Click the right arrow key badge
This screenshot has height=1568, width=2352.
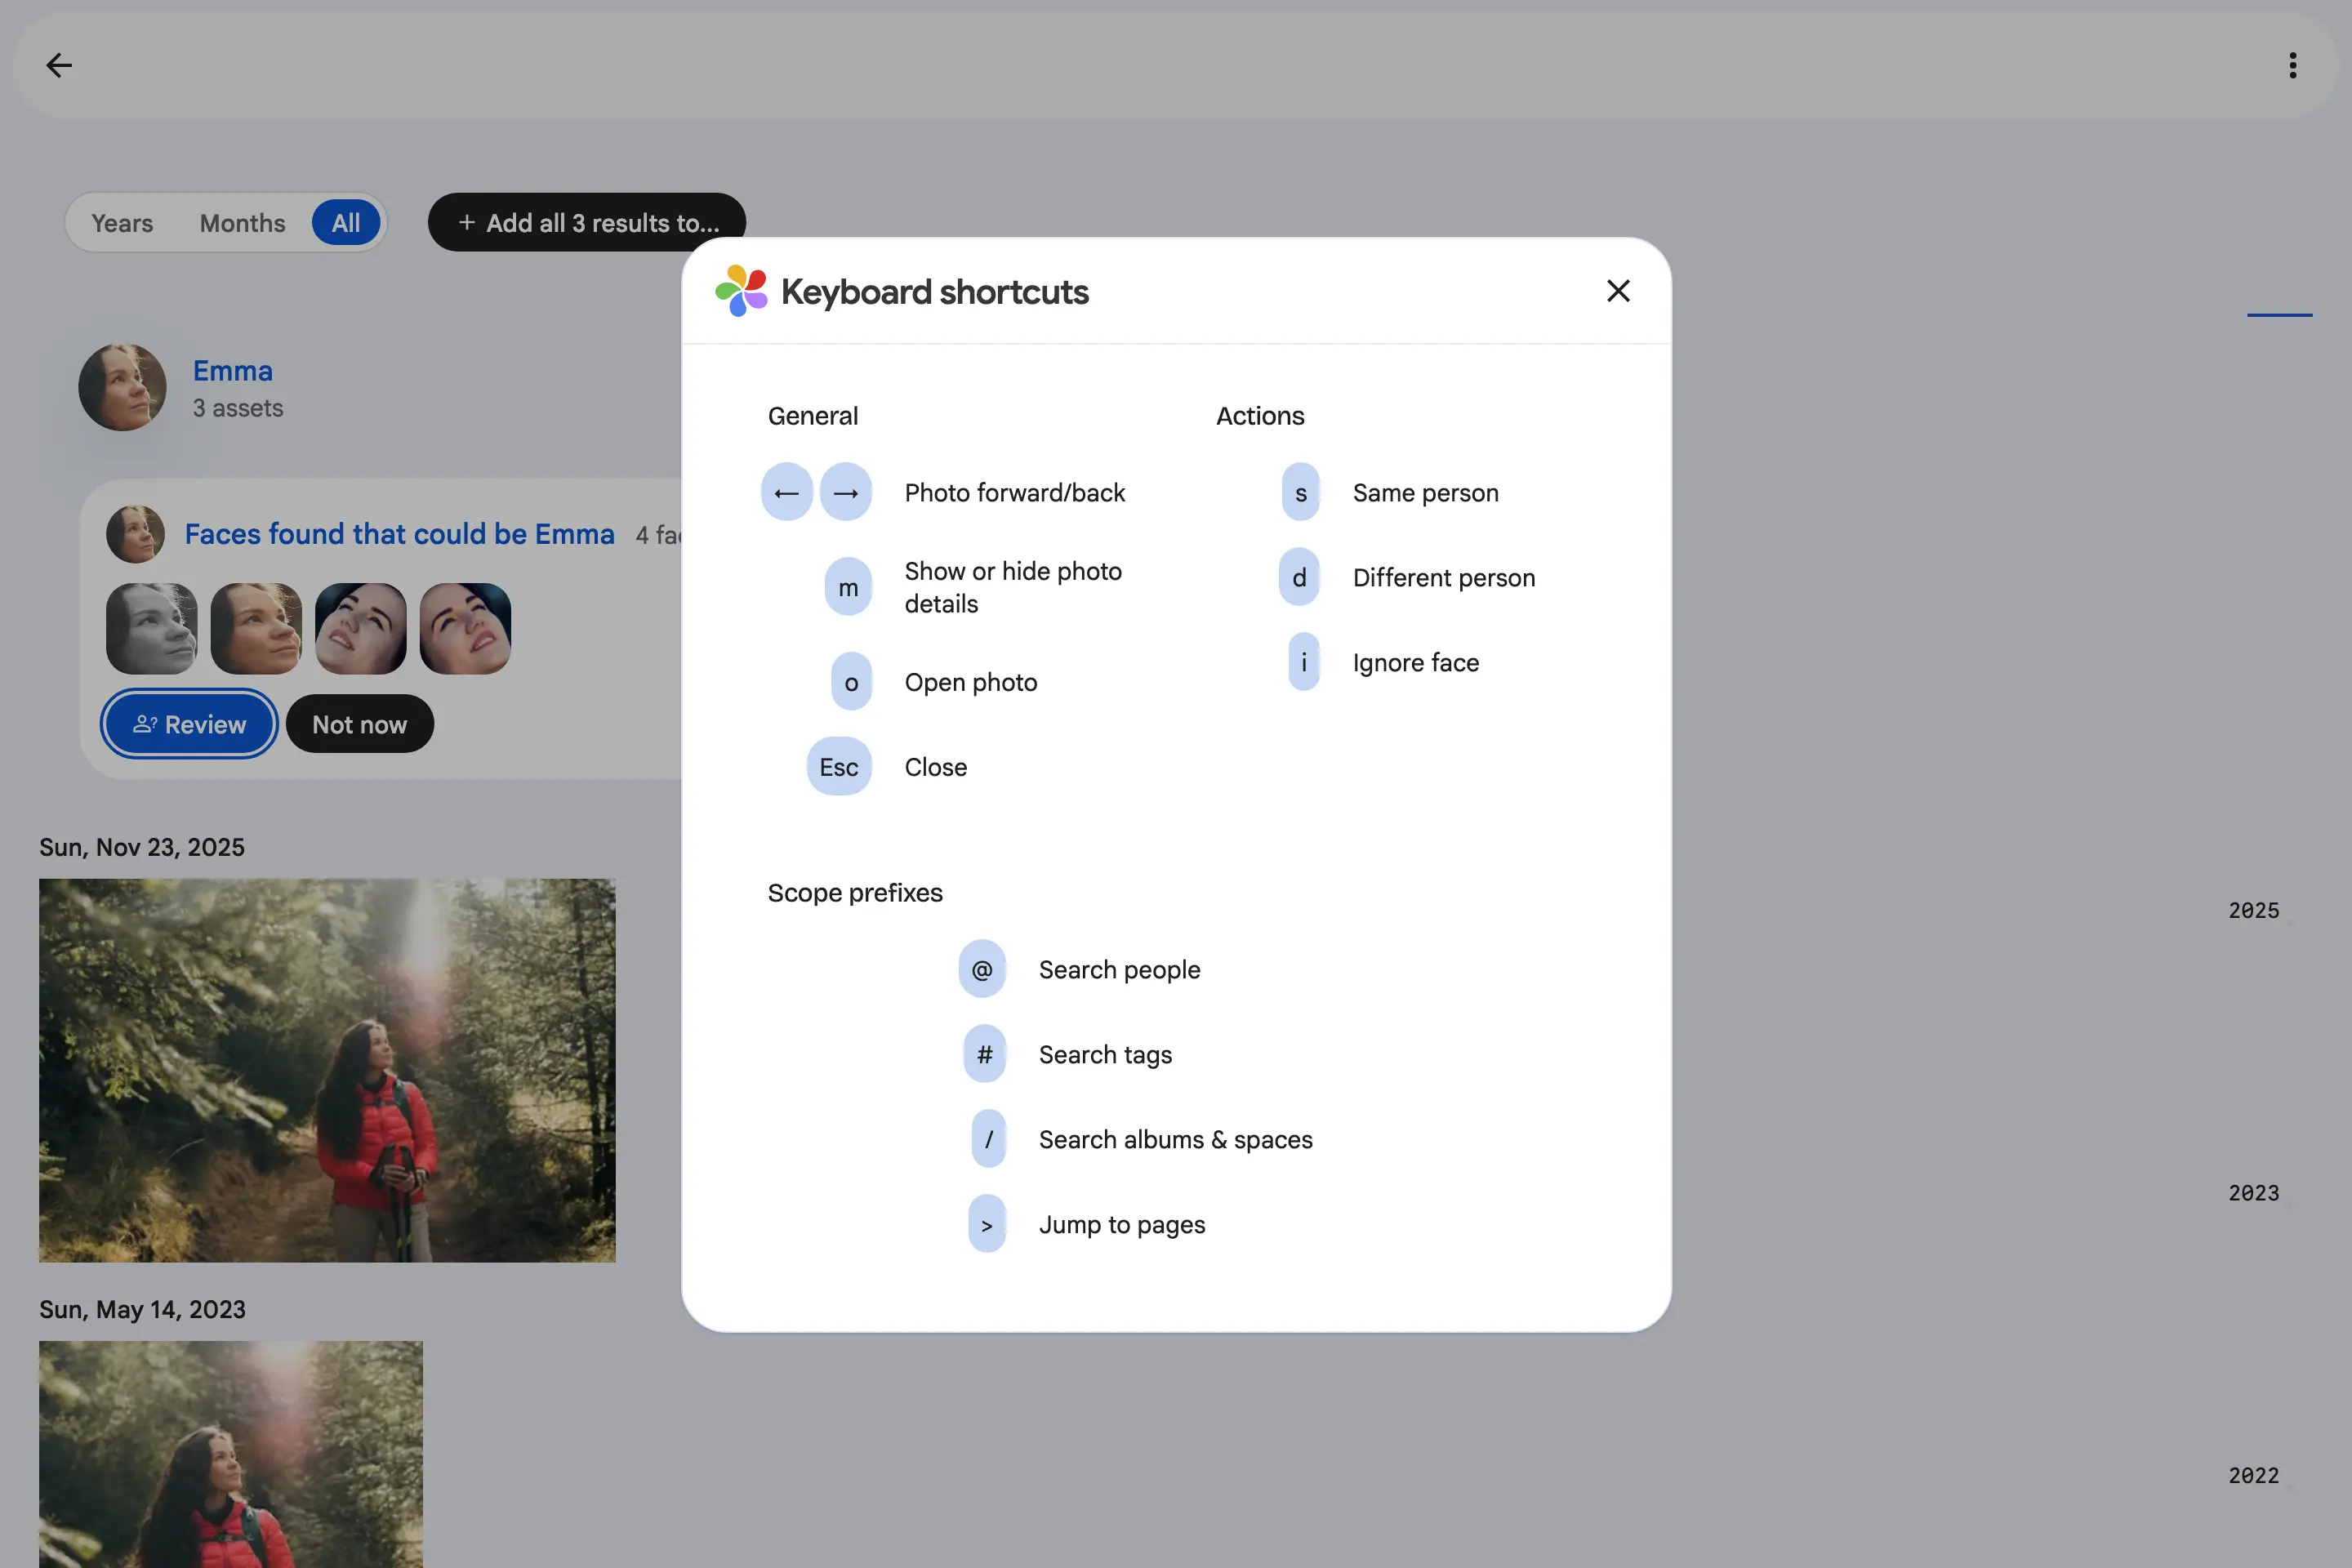tap(846, 492)
